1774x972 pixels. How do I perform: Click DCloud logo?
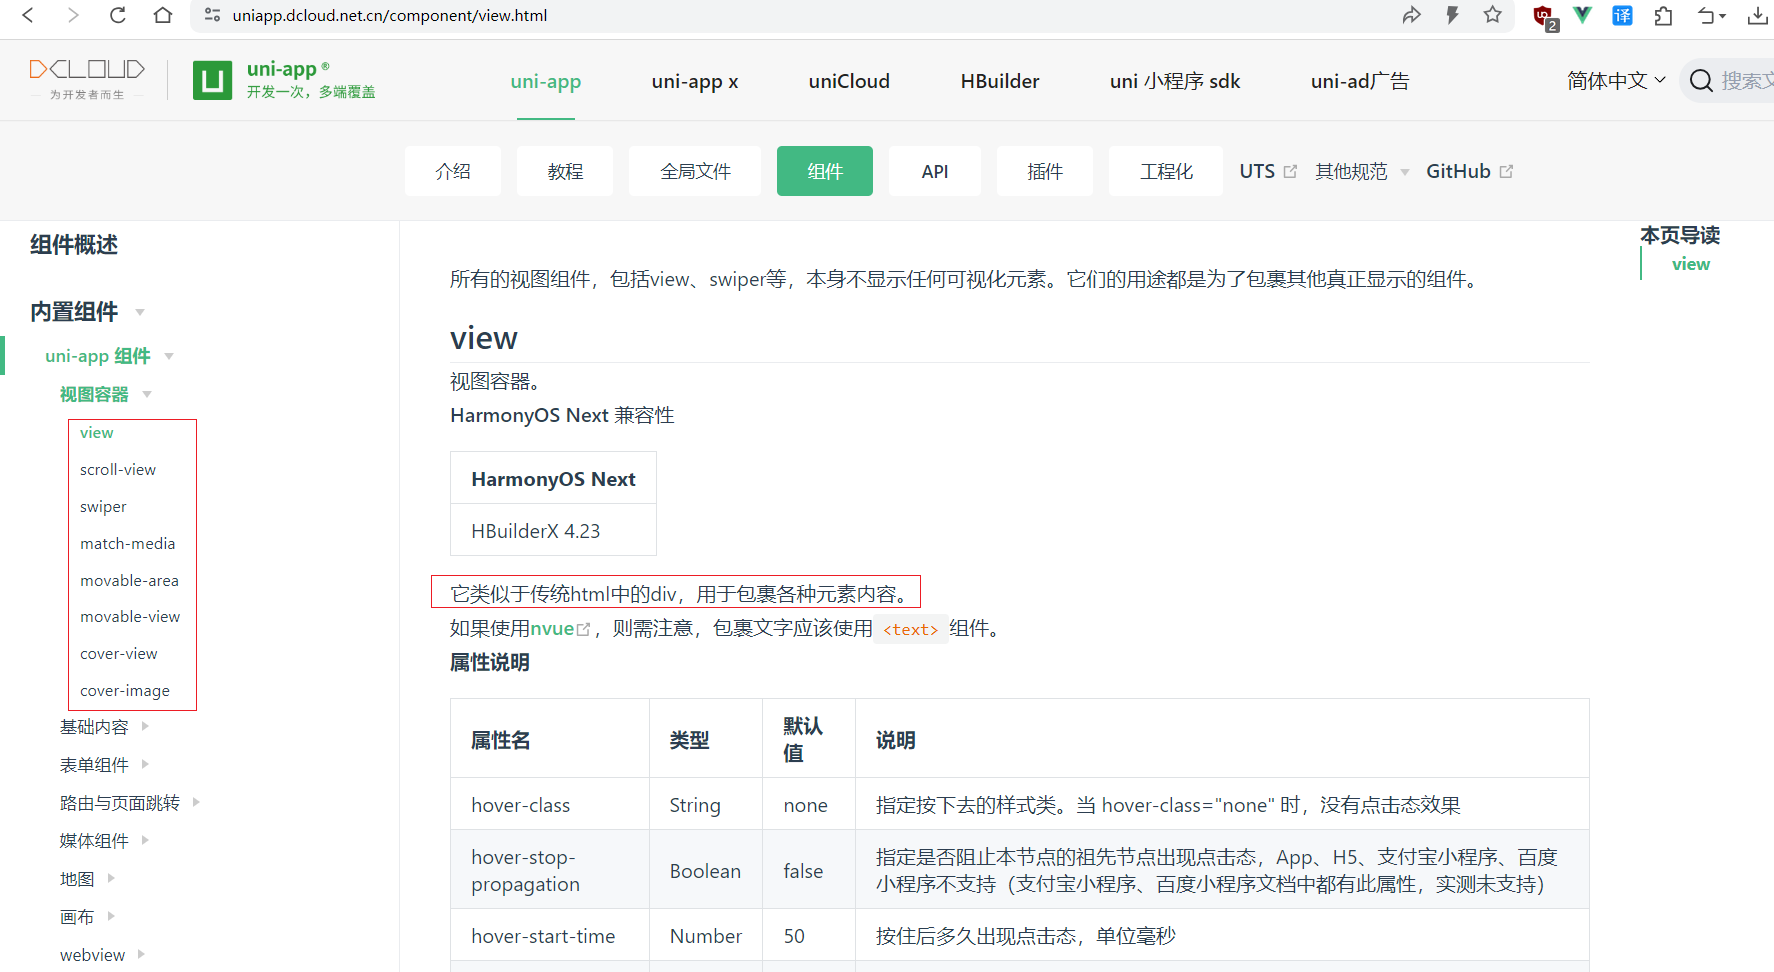pos(87,79)
